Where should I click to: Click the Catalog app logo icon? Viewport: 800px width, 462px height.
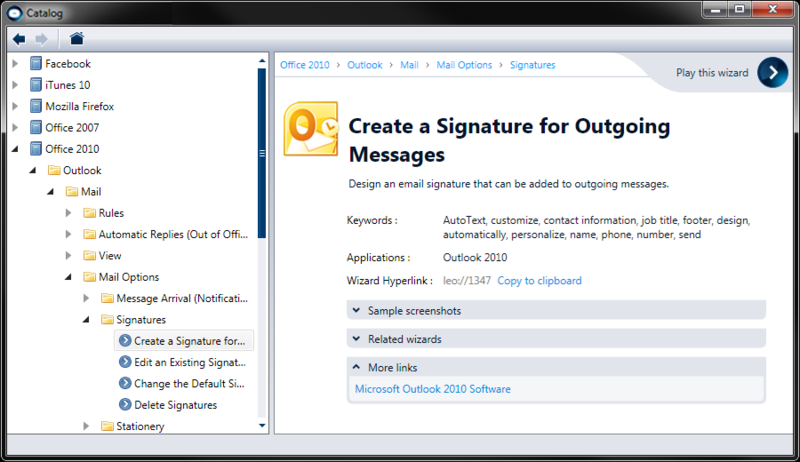pyautogui.click(x=14, y=13)
